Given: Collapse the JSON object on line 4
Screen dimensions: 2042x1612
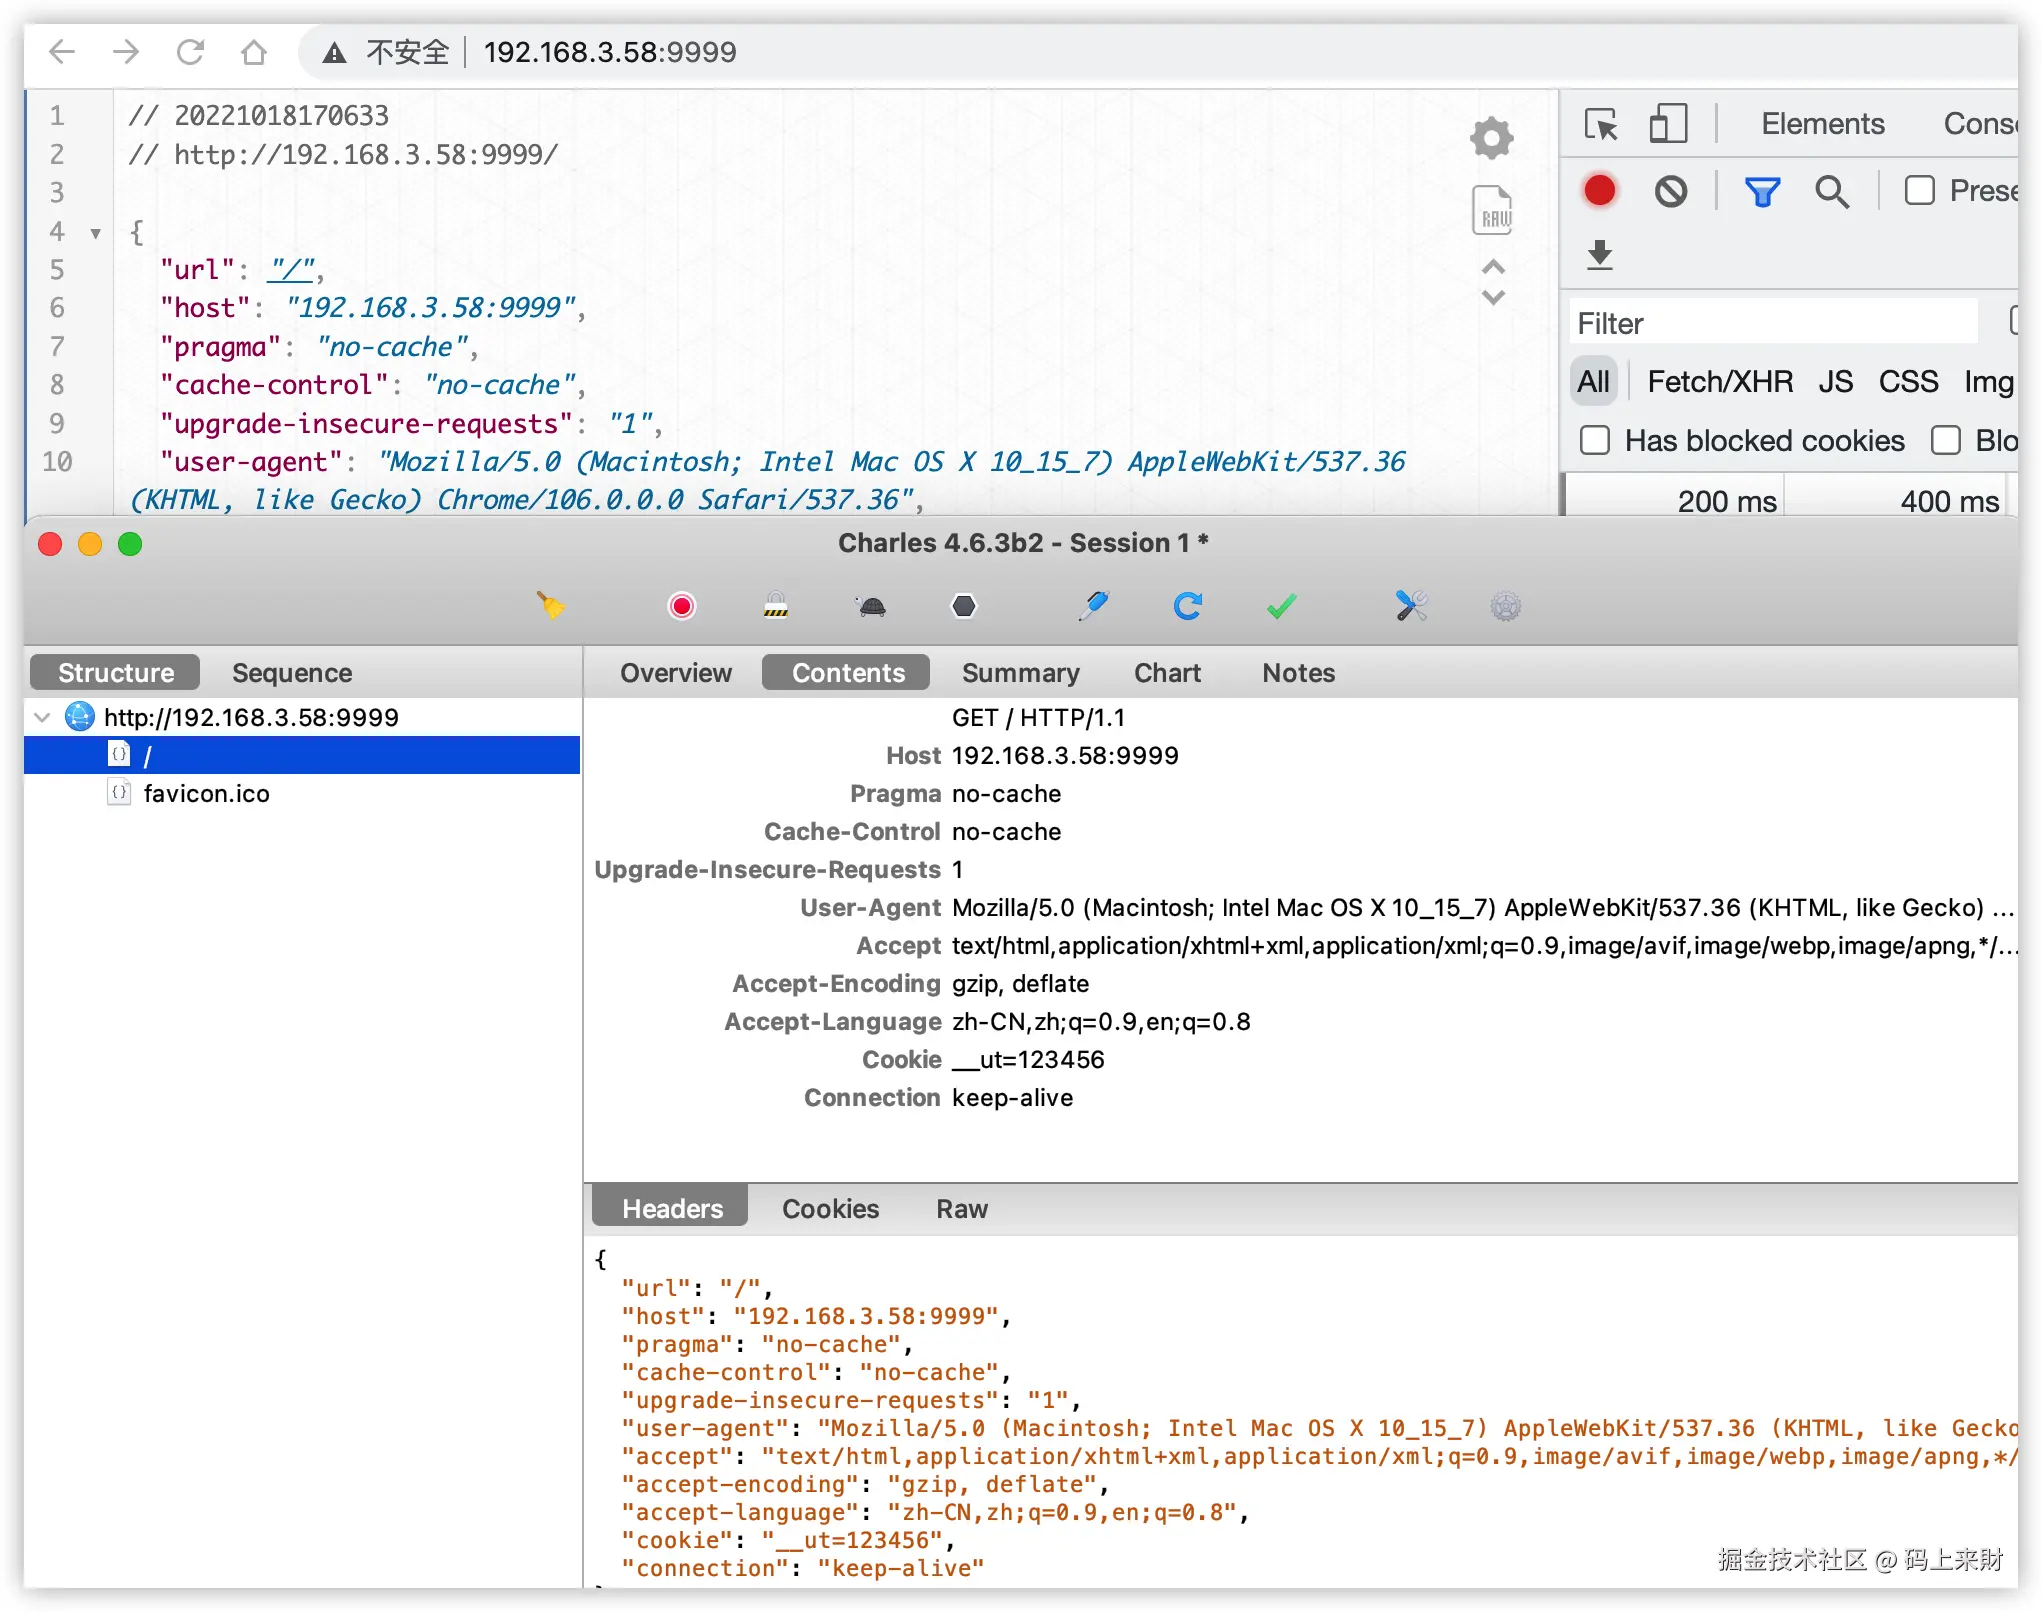Looking at the screenshot, I should (96, 232).
